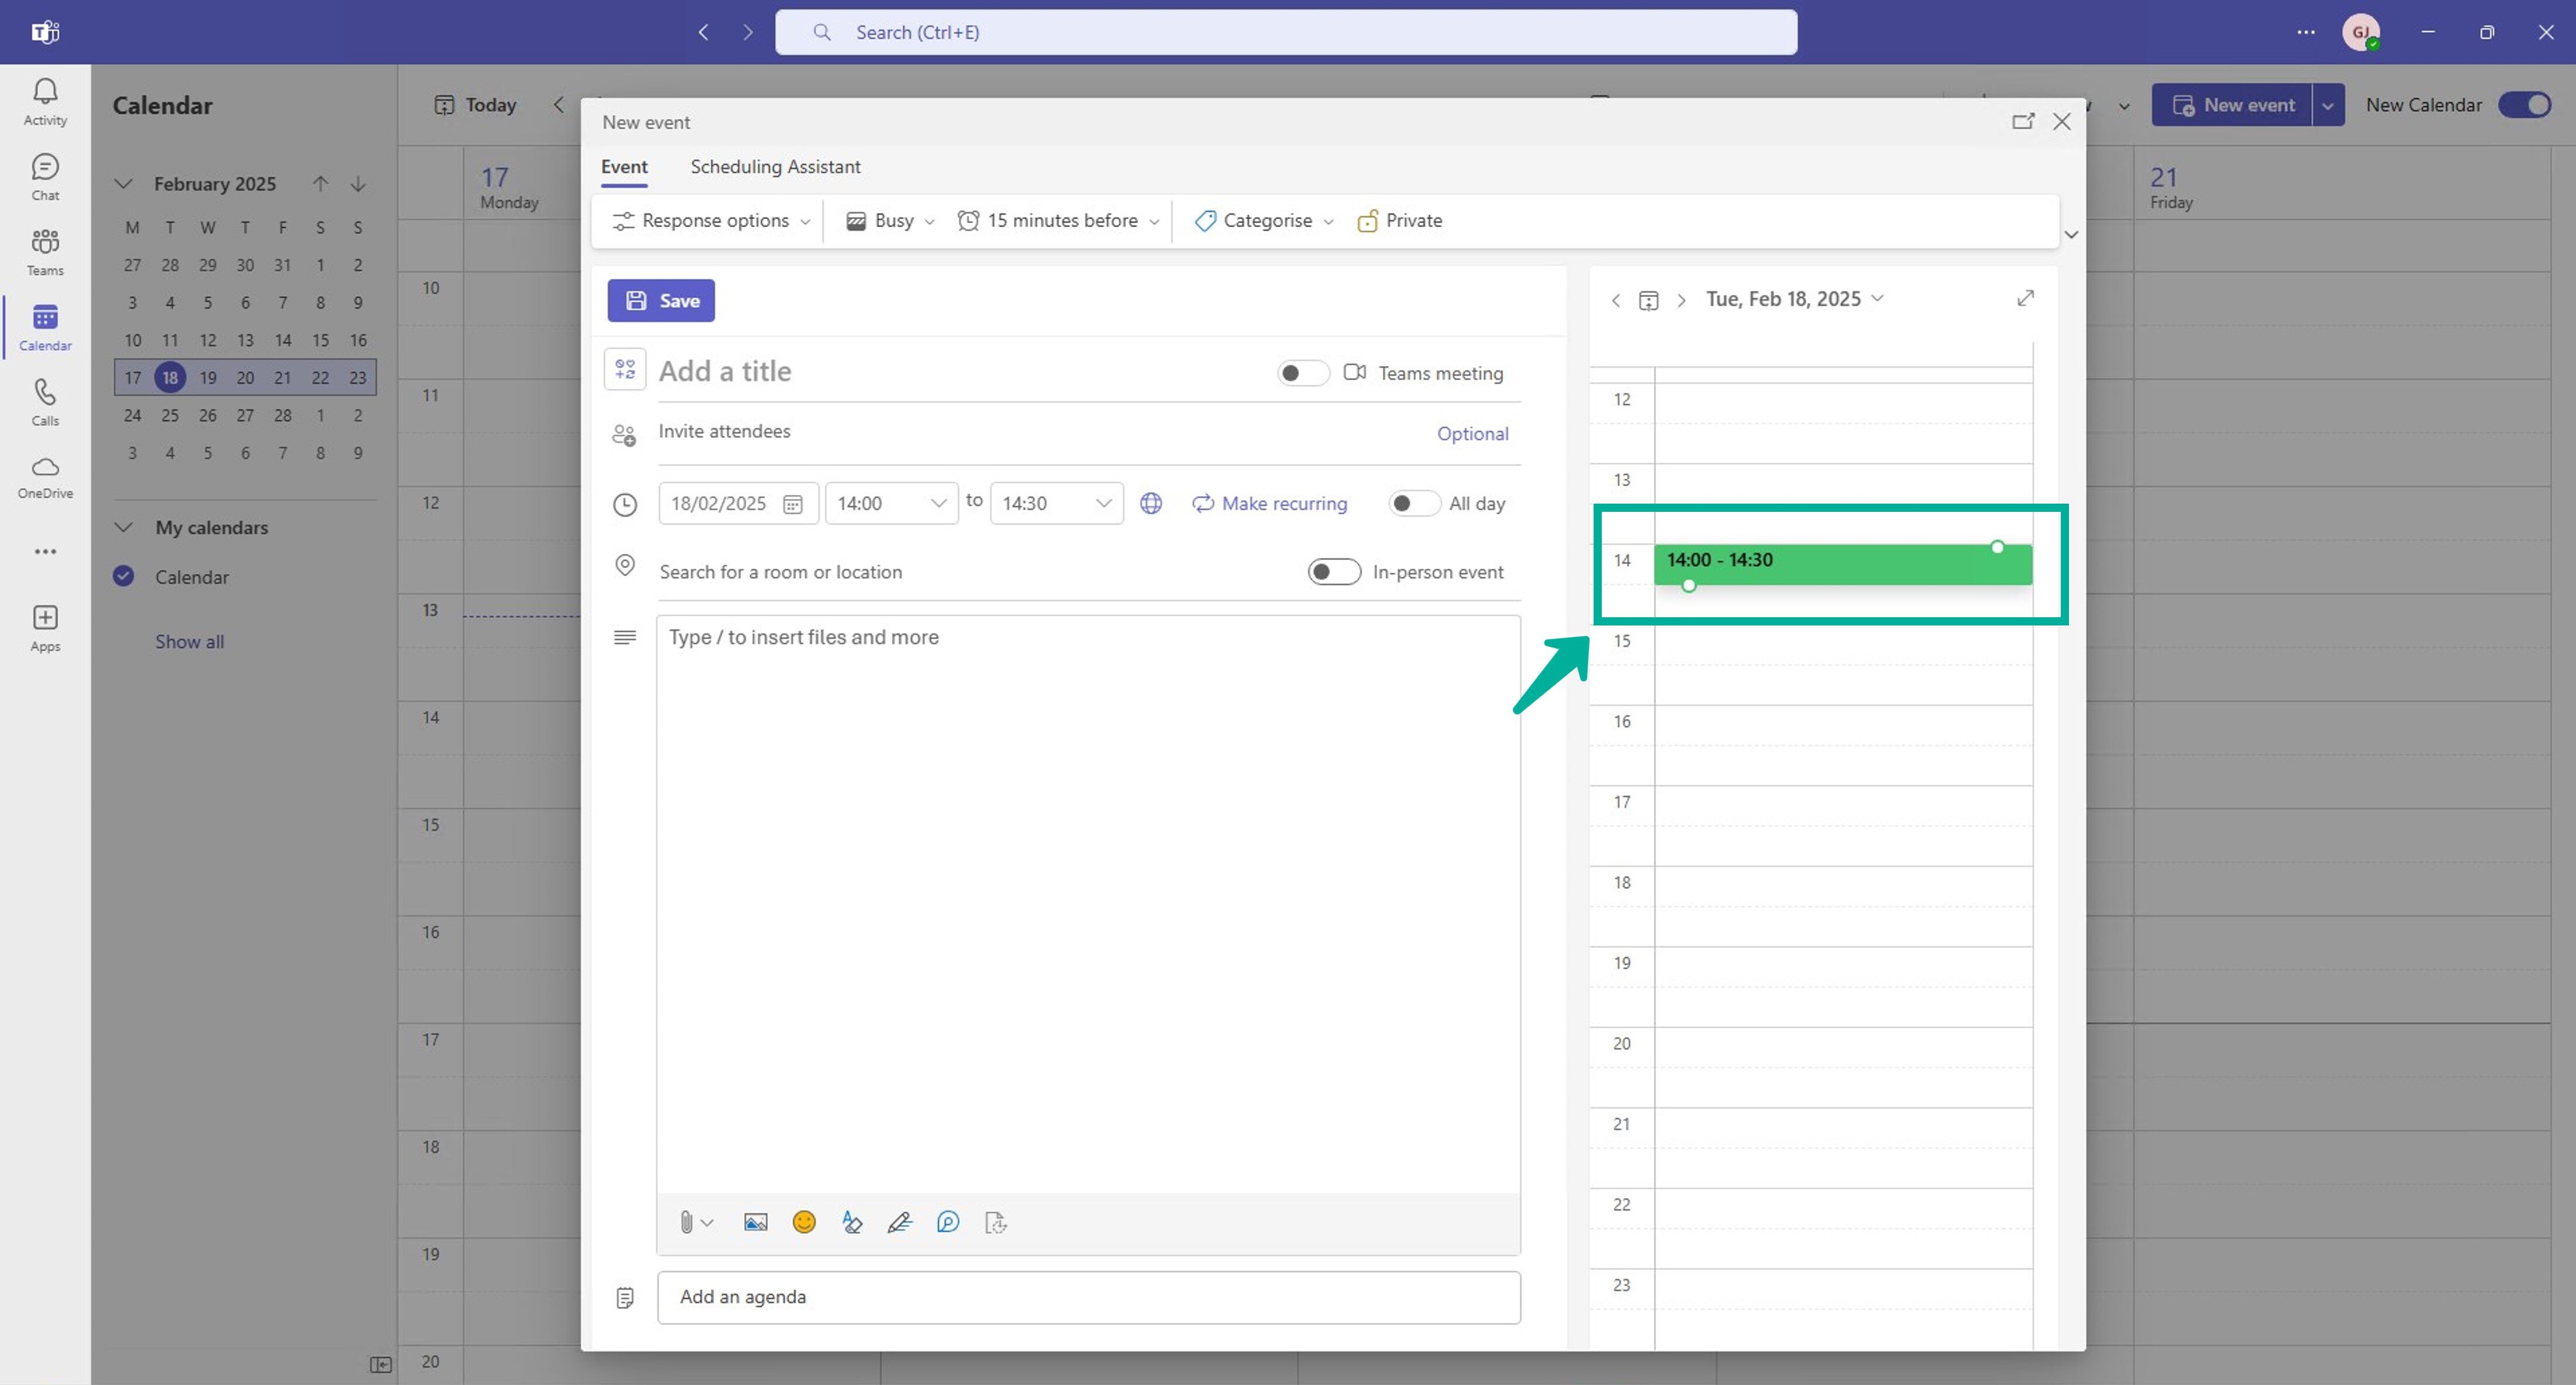This screenshot has width=2576, height=1385.
Task: Click the Add an agenda field
Action: (1088, 1297)
